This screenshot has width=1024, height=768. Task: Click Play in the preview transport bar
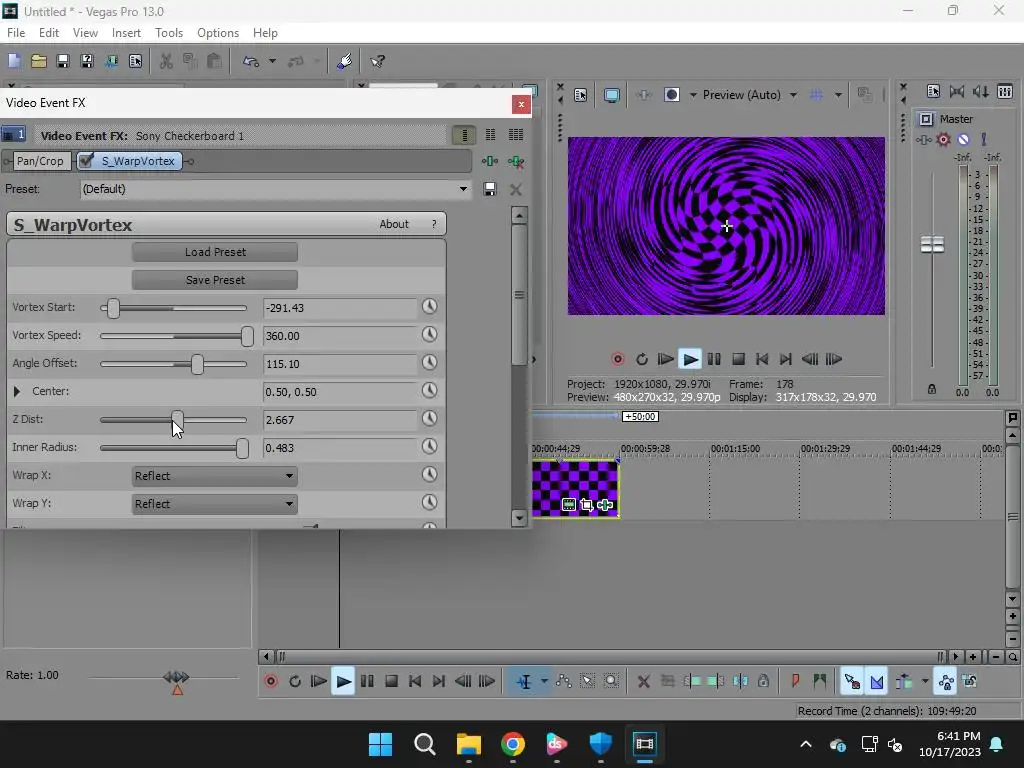tap(690, 359)
